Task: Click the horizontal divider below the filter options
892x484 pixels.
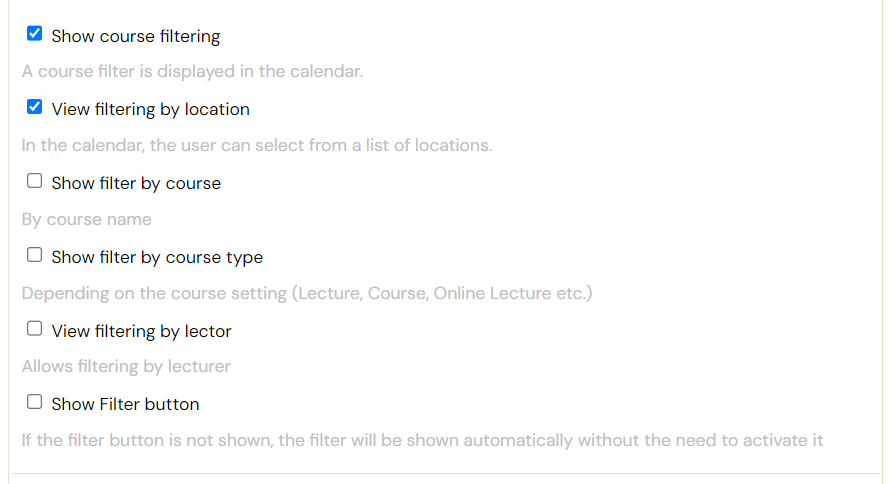Action: 446,473
